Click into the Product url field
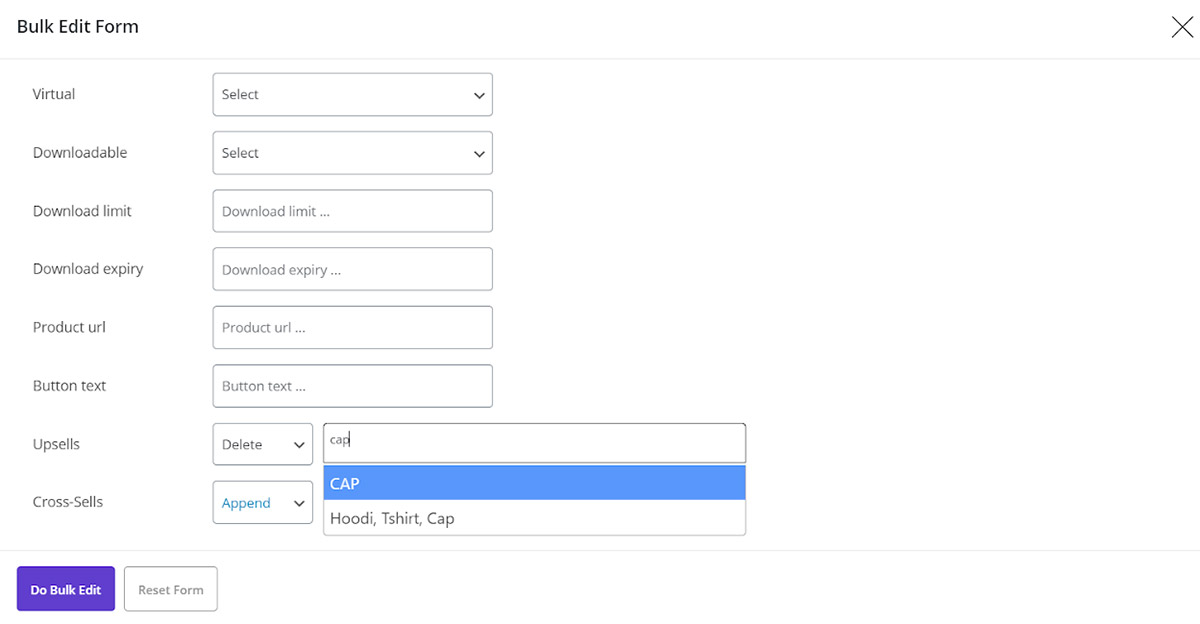 (x=352, y=327)
